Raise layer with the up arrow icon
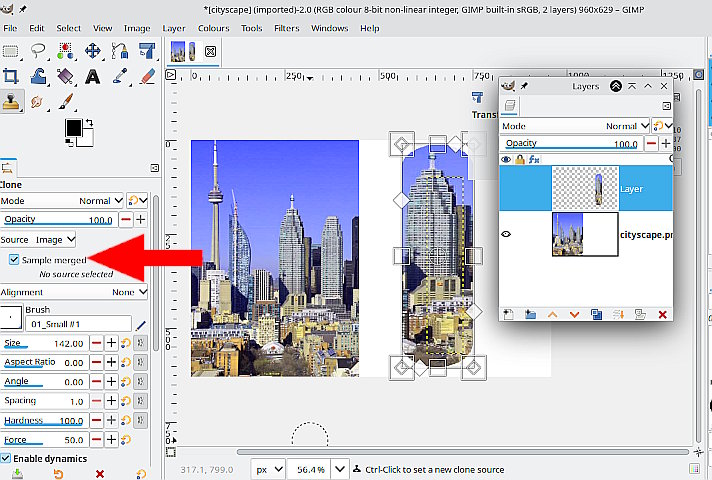 [x=551, y=314]
